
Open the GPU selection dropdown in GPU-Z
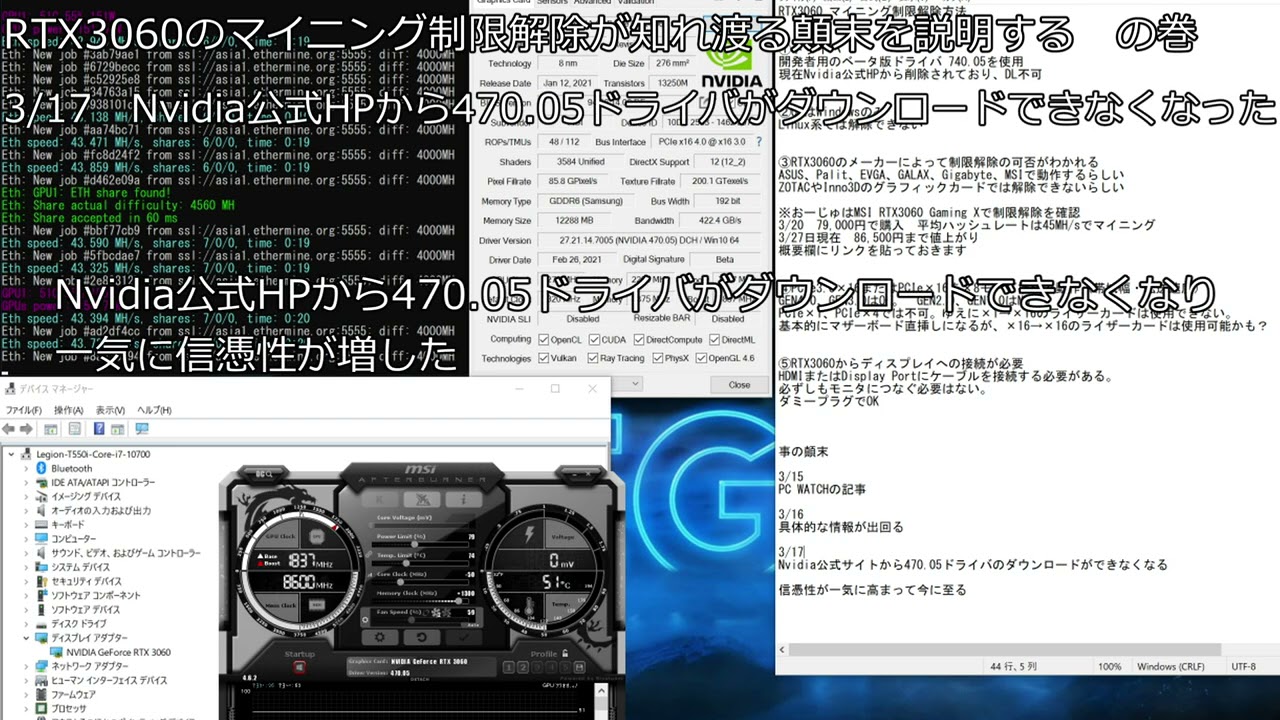click(x=636, y=384)
